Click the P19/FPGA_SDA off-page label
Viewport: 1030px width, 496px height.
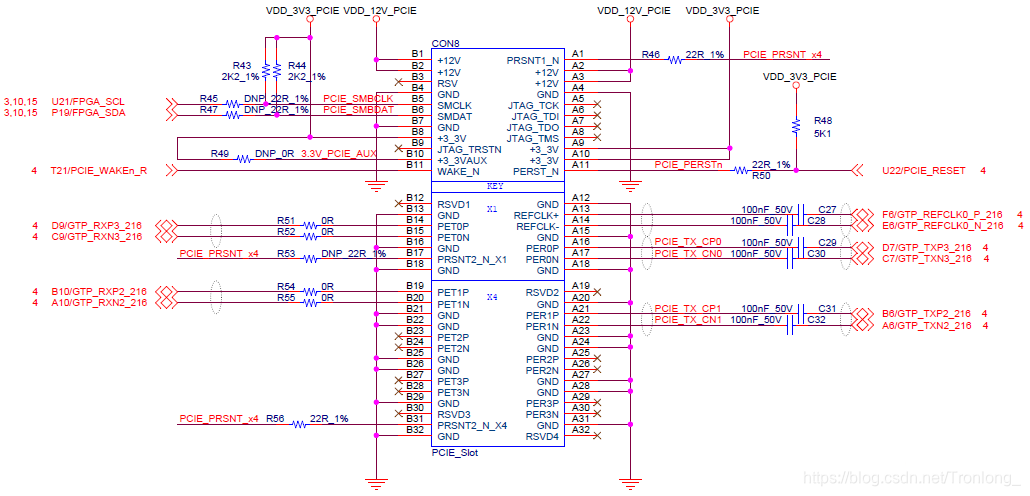[x=87, y=113]
